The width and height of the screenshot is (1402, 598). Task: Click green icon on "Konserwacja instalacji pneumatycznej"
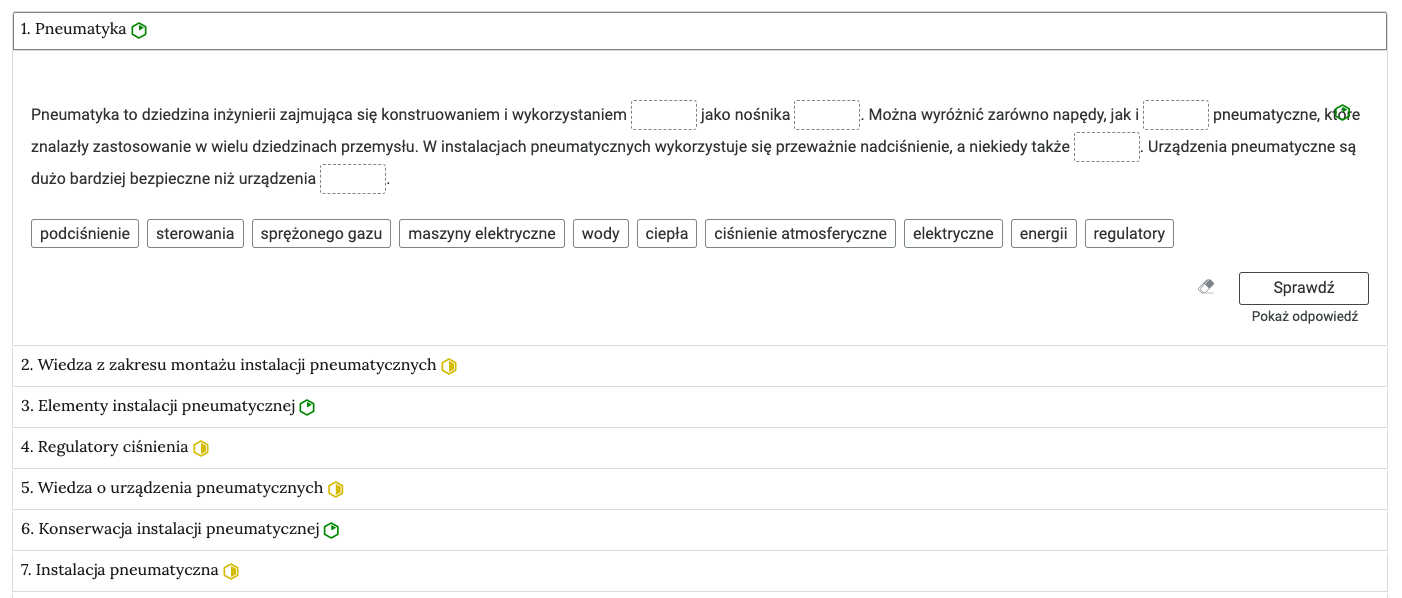[330, 530]
